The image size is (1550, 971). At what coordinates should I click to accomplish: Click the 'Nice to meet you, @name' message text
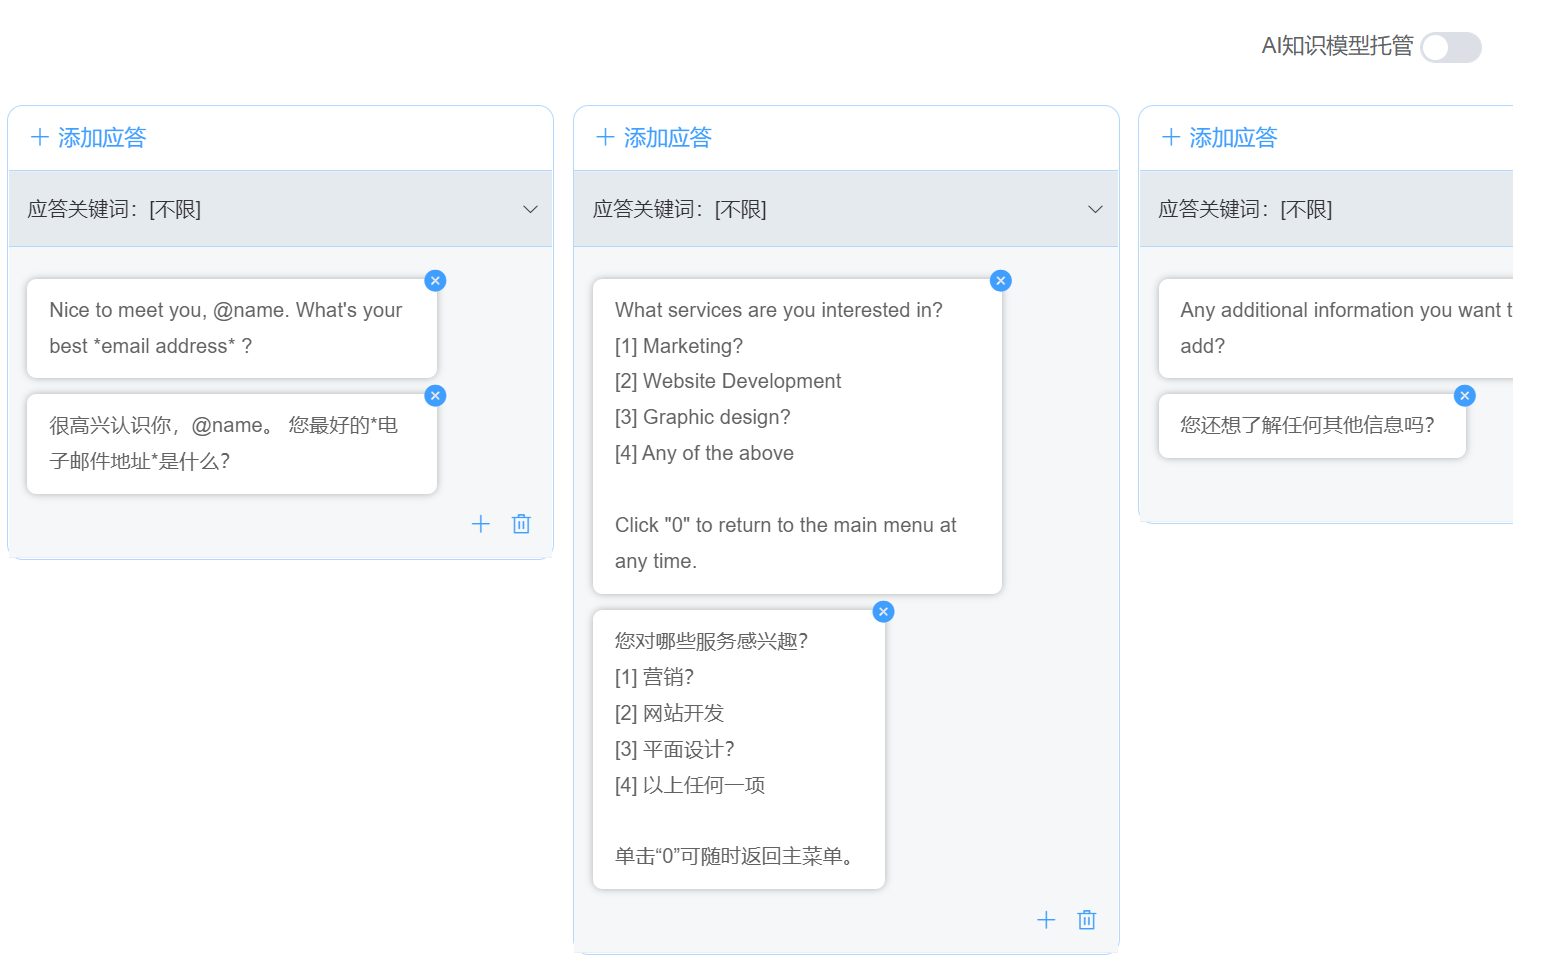[x=226, y=328]
